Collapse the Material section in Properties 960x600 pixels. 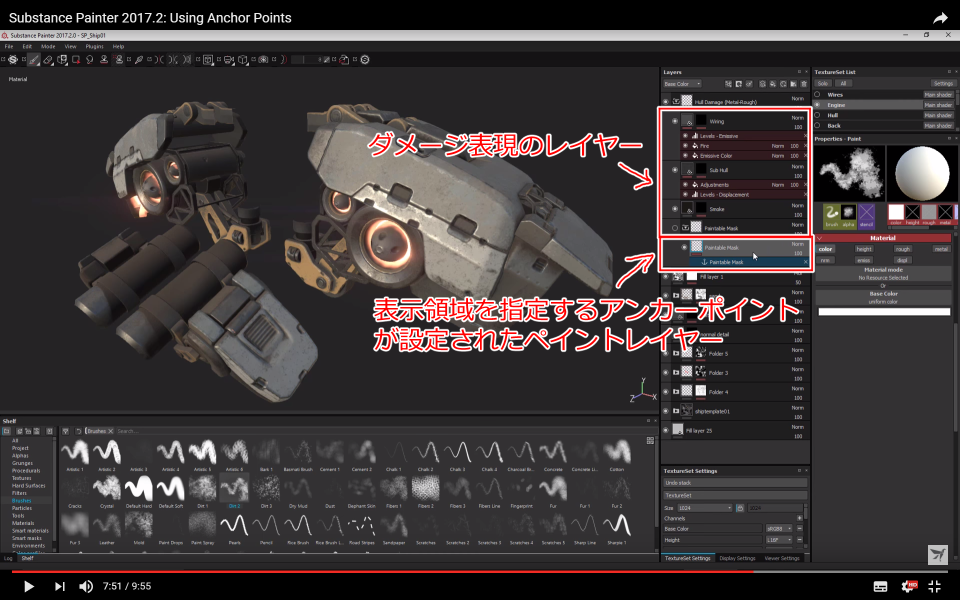point(820,238)
